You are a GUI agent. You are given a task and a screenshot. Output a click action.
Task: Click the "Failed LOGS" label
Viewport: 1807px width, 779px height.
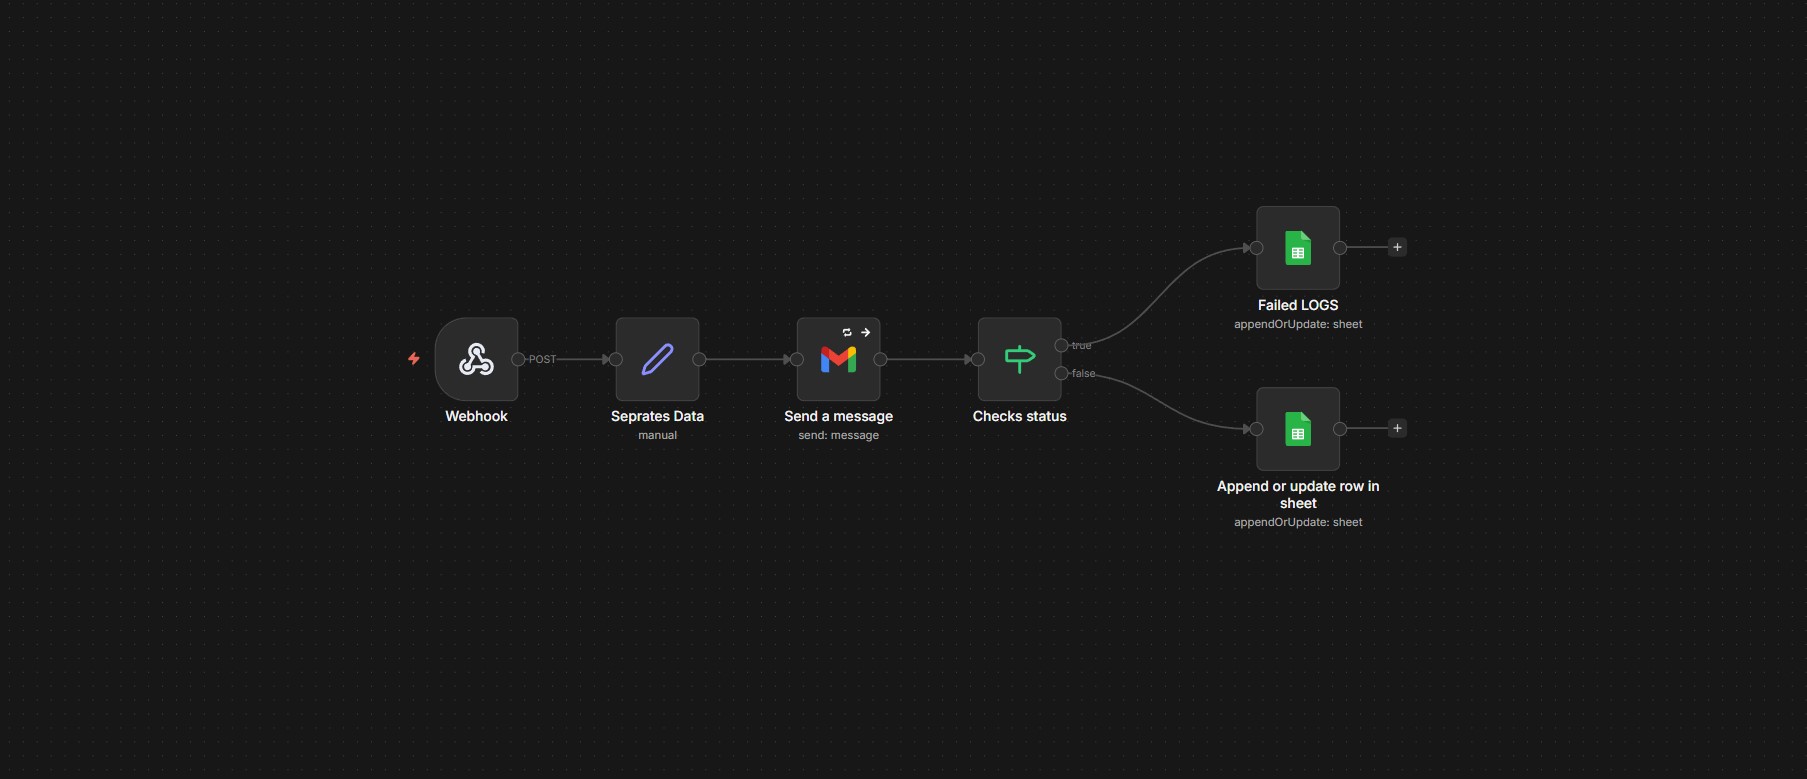pos(1298,305)
